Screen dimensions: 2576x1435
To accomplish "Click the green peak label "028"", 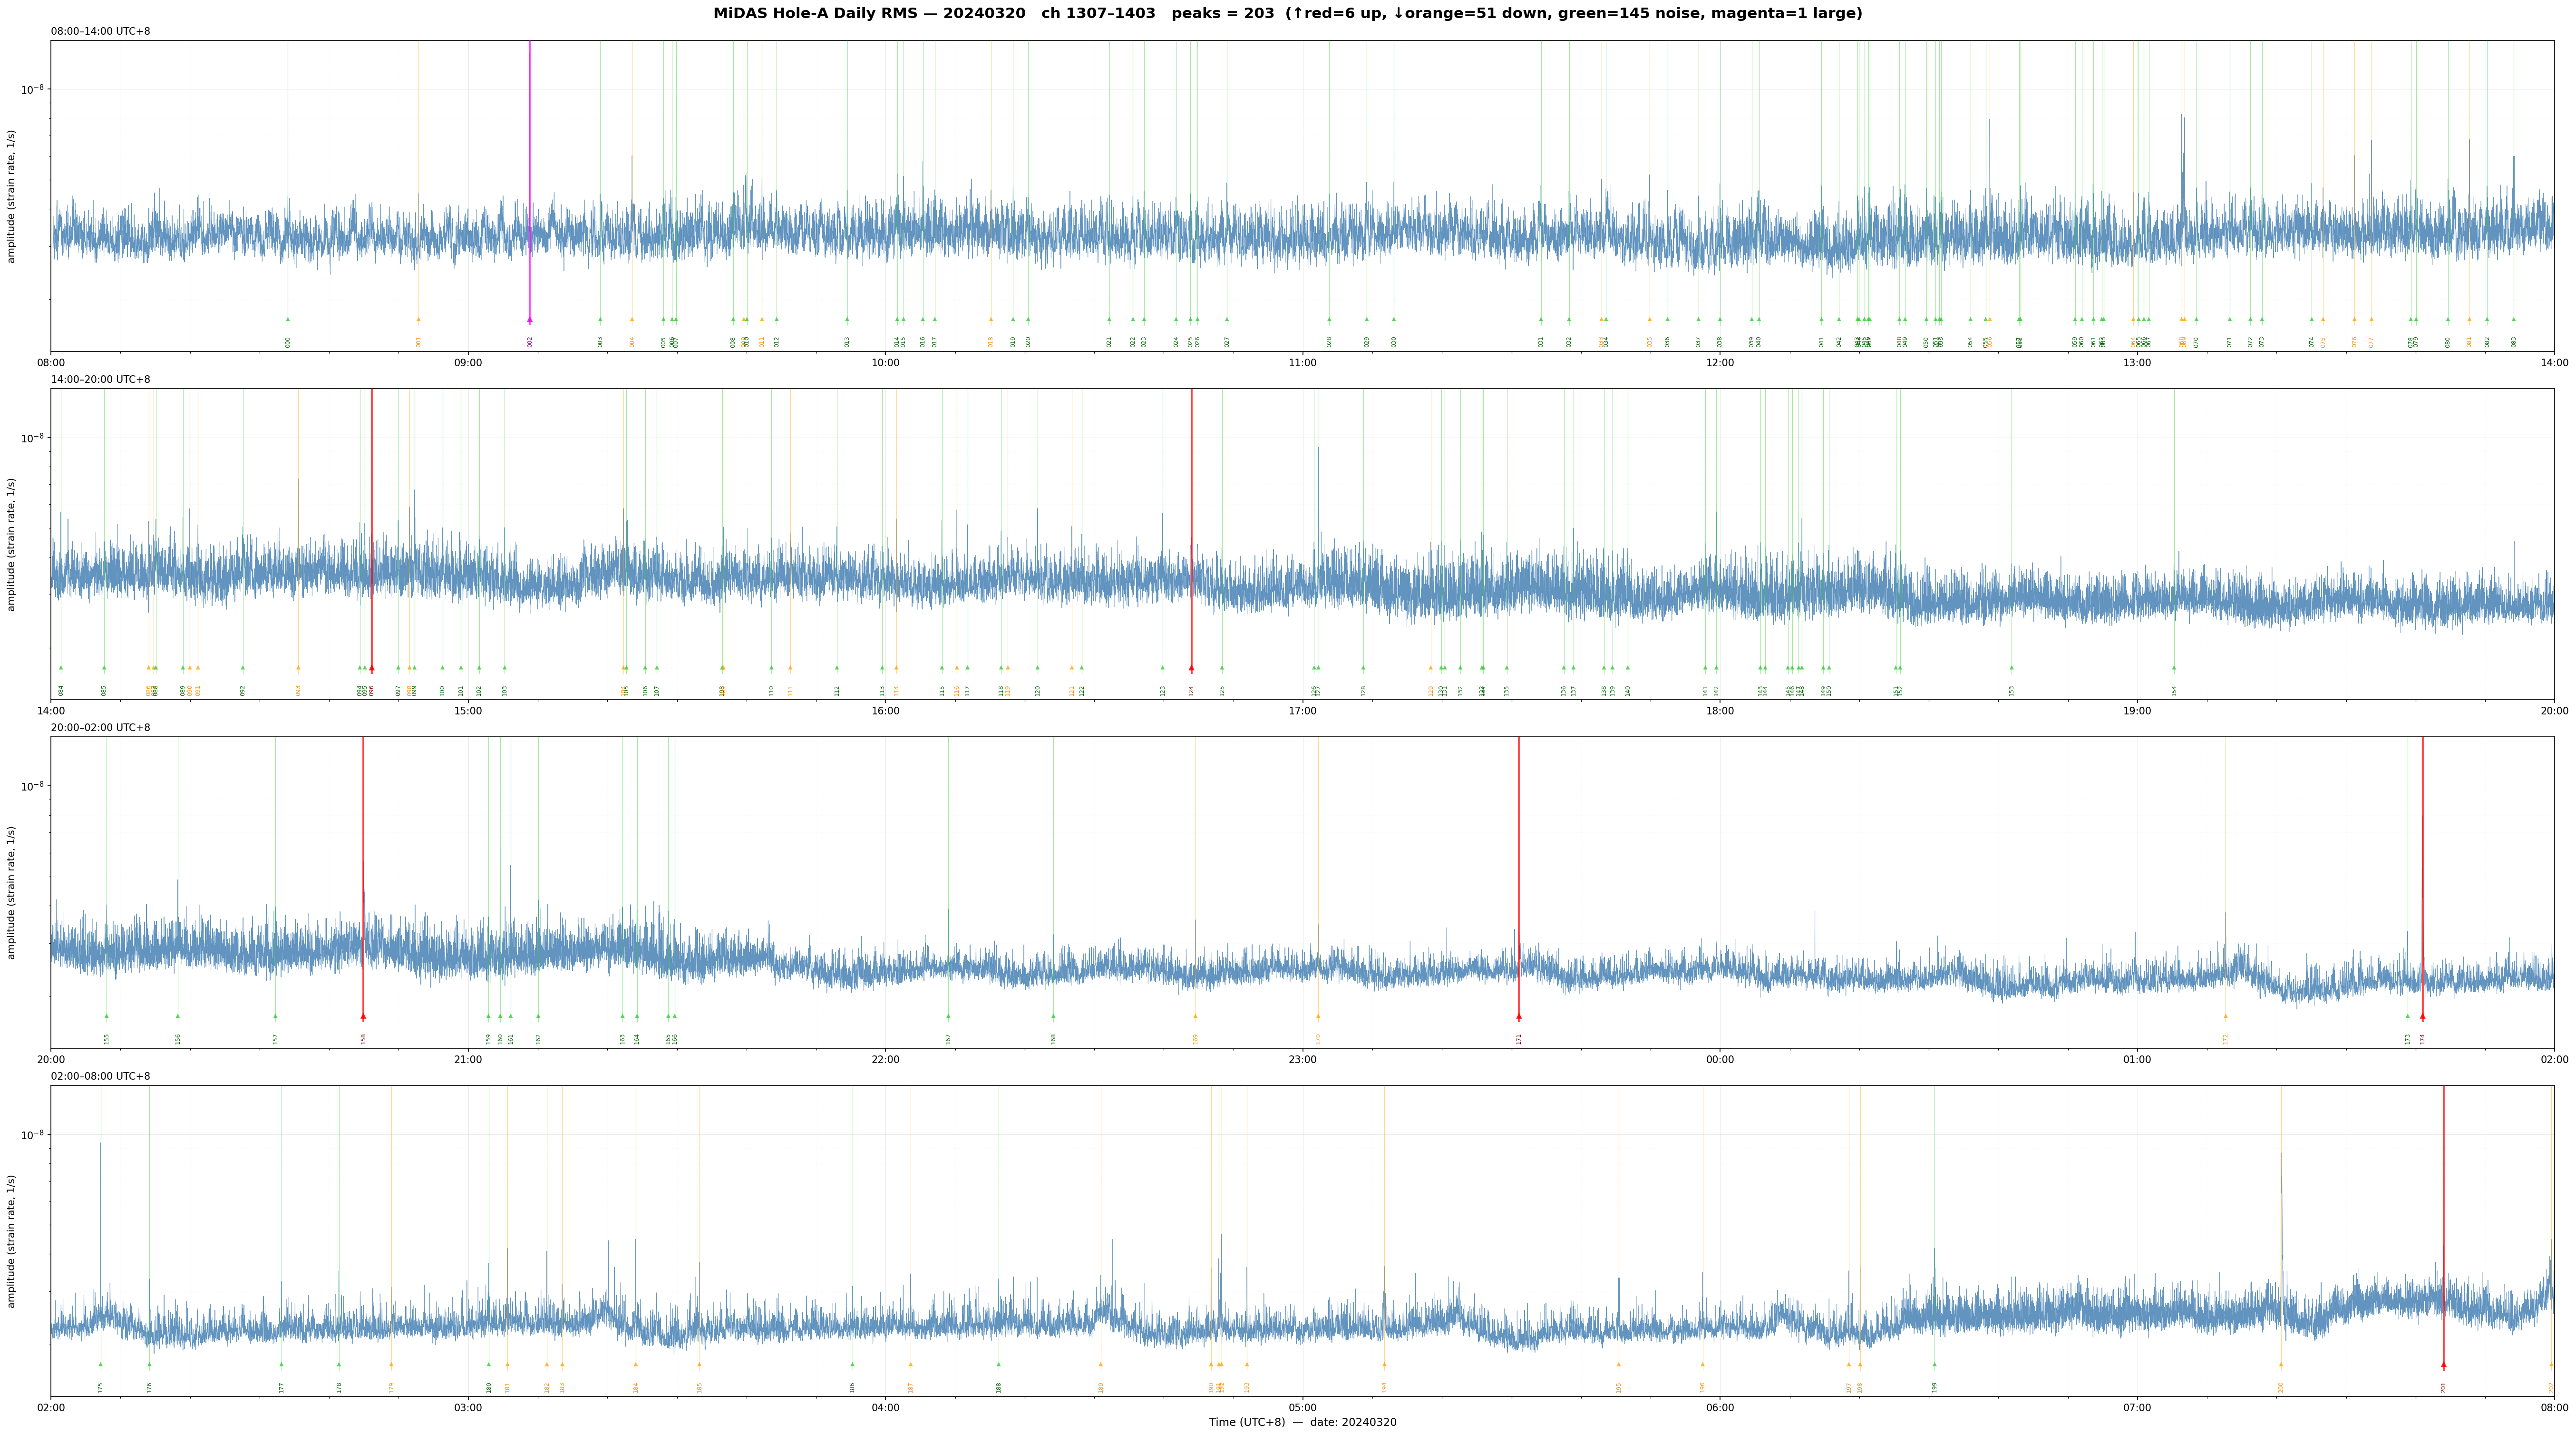I will point(1329,342).
